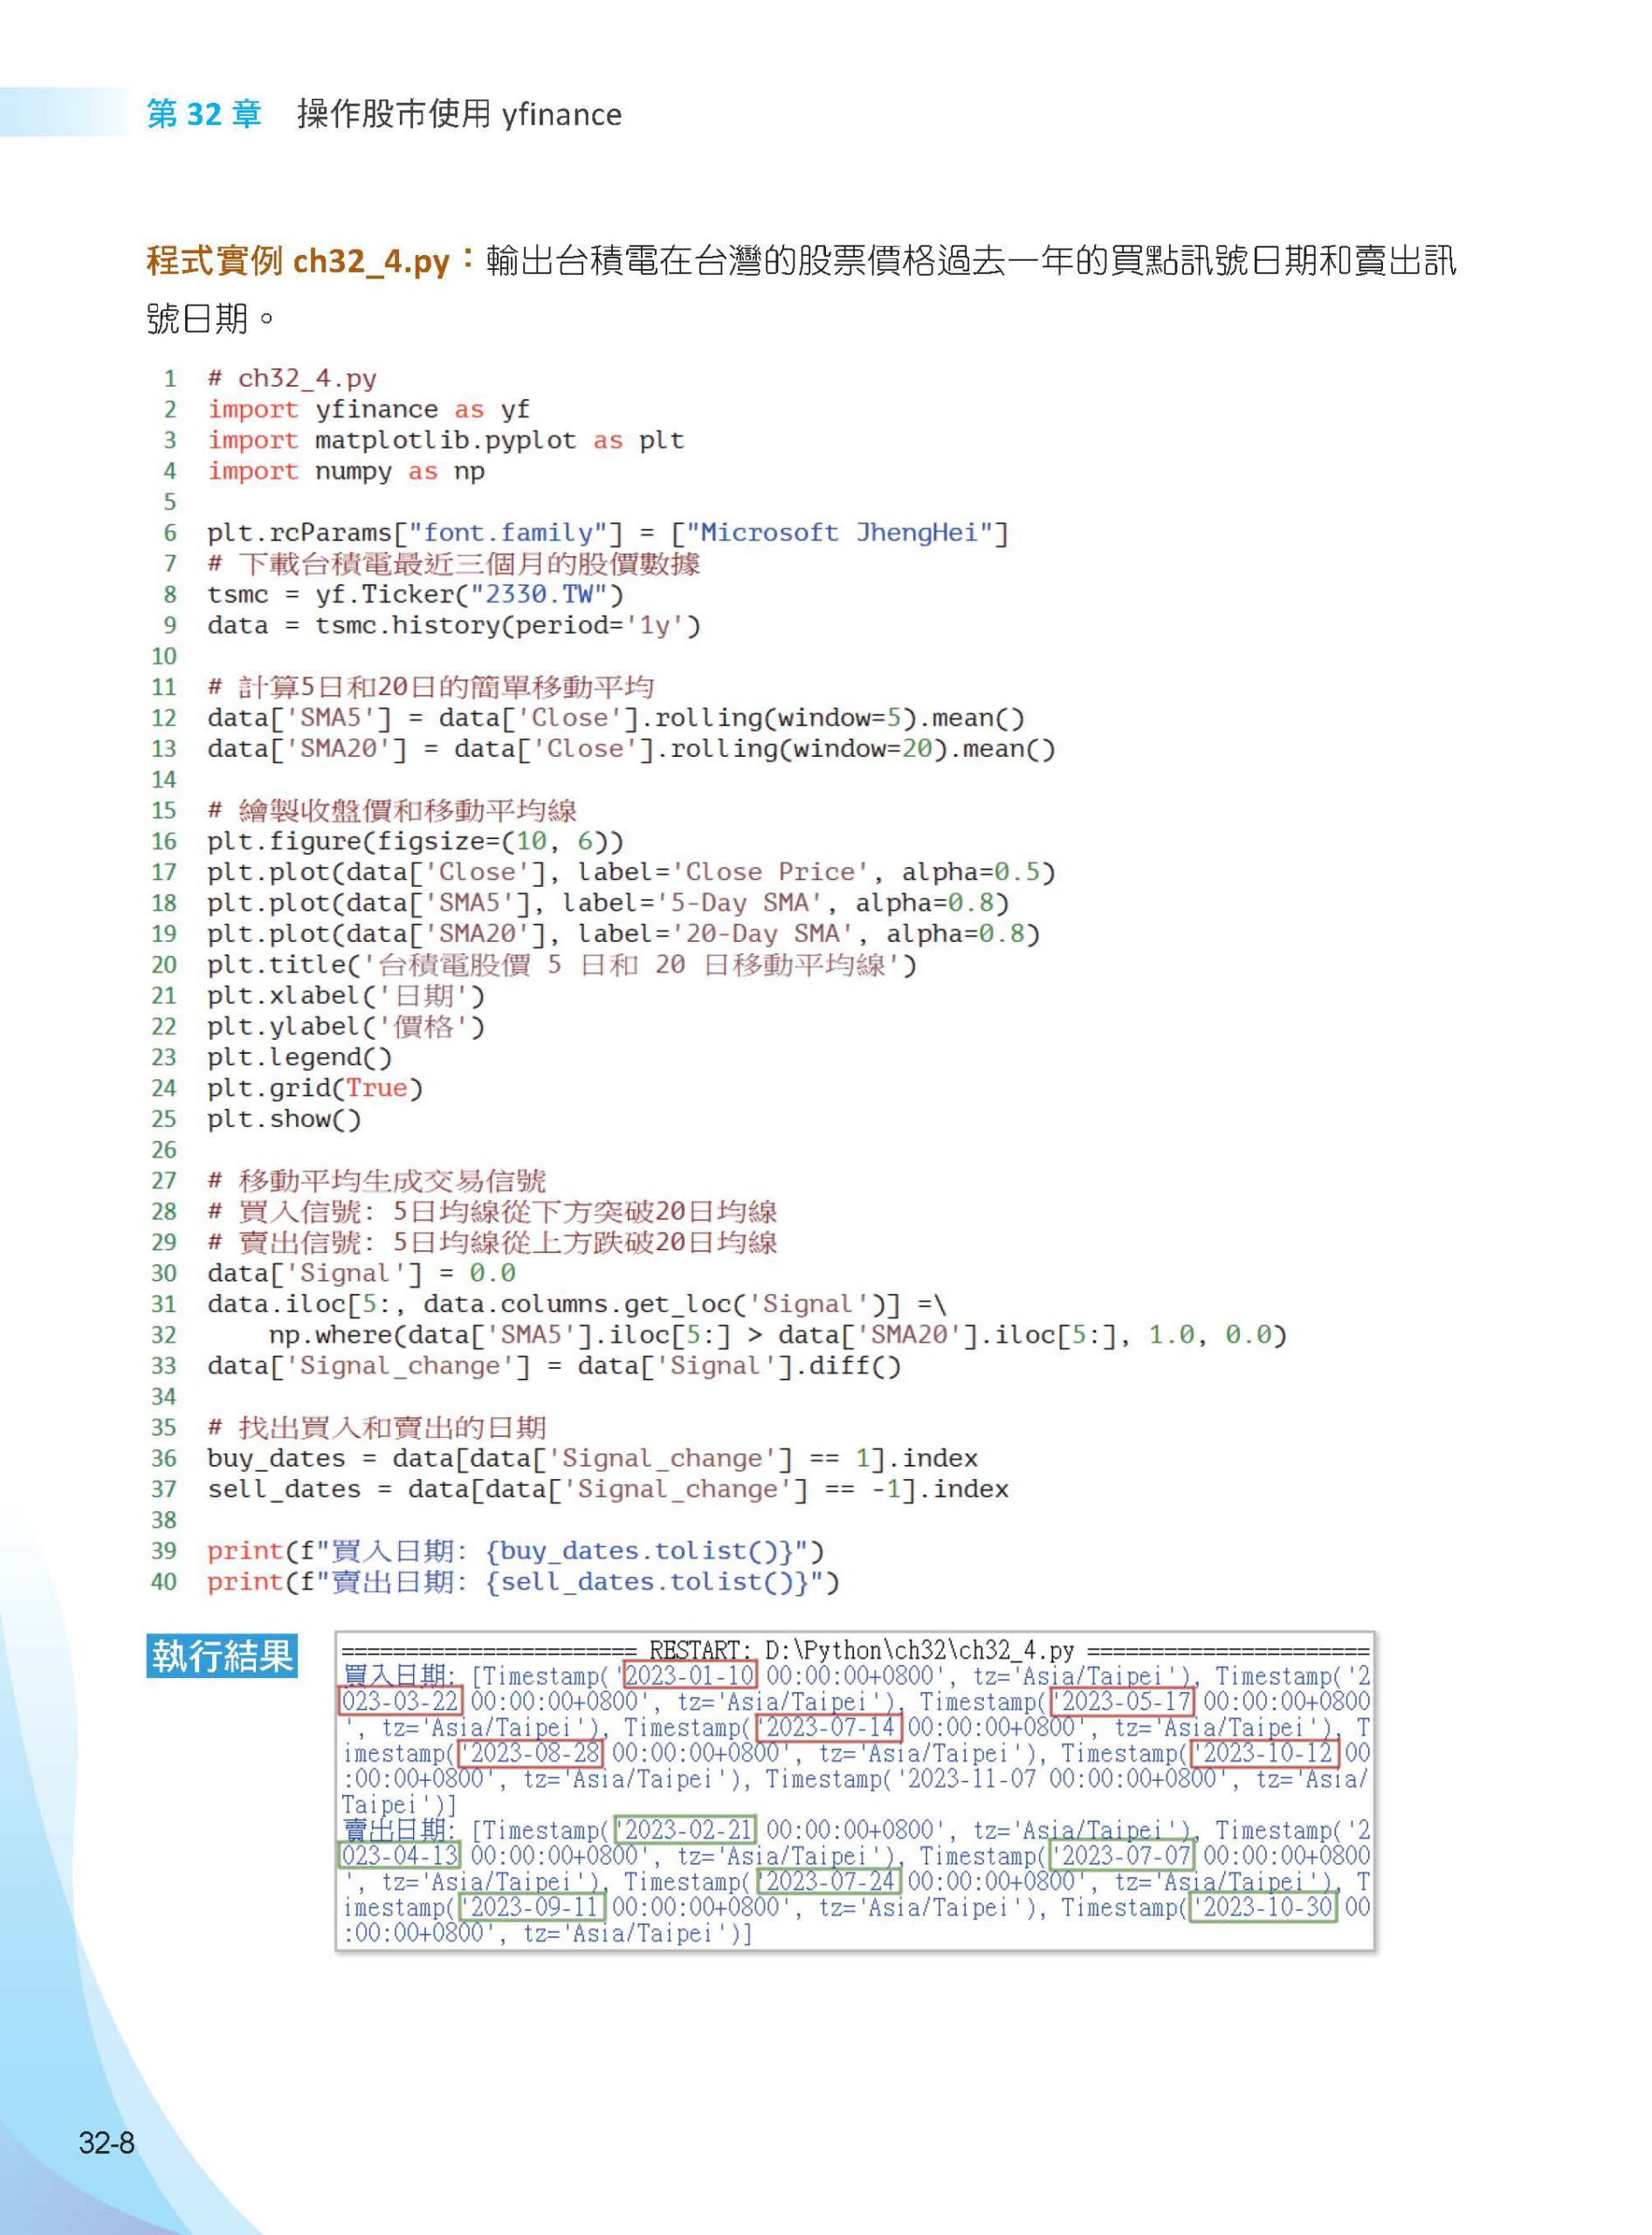Screen dimensions: 1652x2235
Task: Click the heading "程式實例 ch32_4.py"
Action: (x=298, y=261)
